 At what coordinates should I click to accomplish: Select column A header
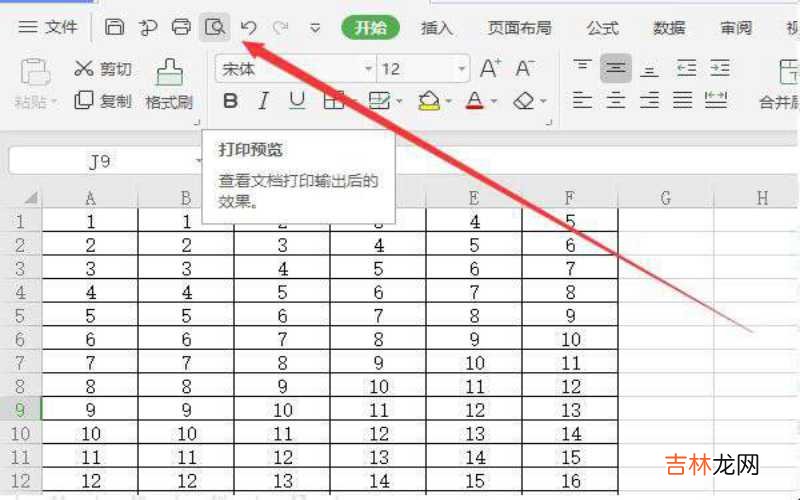point(90,197)
